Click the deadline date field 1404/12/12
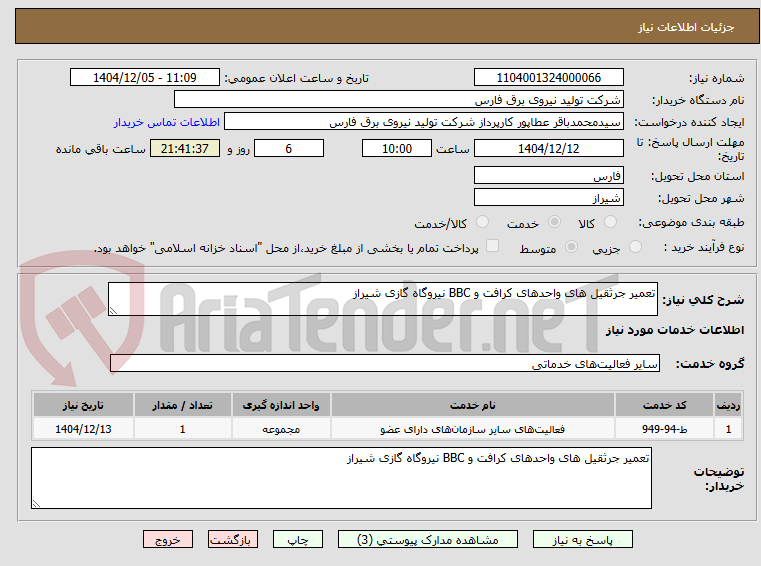The height and width of the screenshot is (566, 761). point(548,148)
